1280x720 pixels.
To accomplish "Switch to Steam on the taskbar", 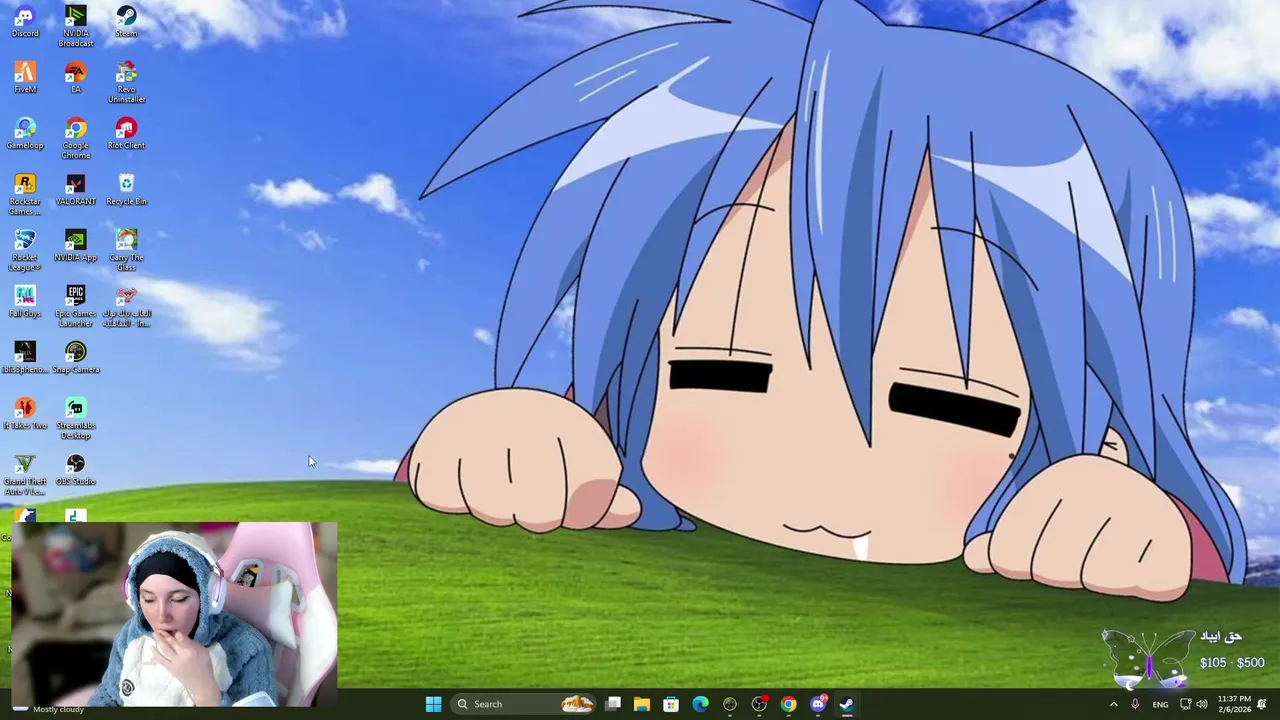I will pyautogui.click(x=847, y=704).
